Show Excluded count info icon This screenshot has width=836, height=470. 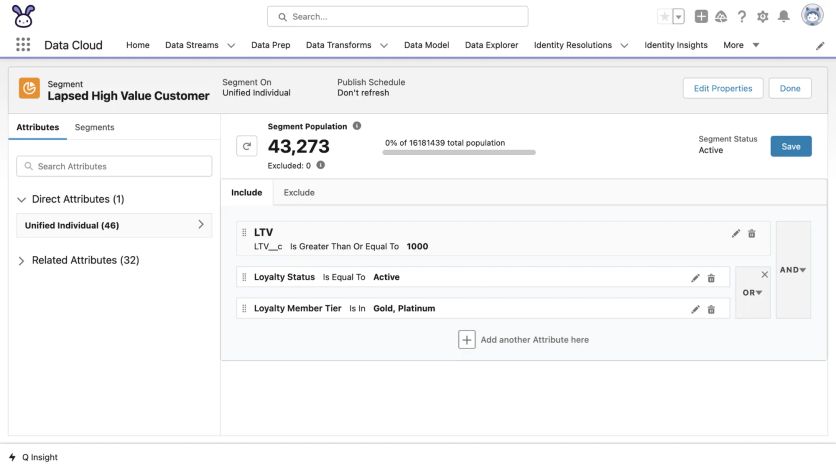pyautogui.click(x=320, y=165)
